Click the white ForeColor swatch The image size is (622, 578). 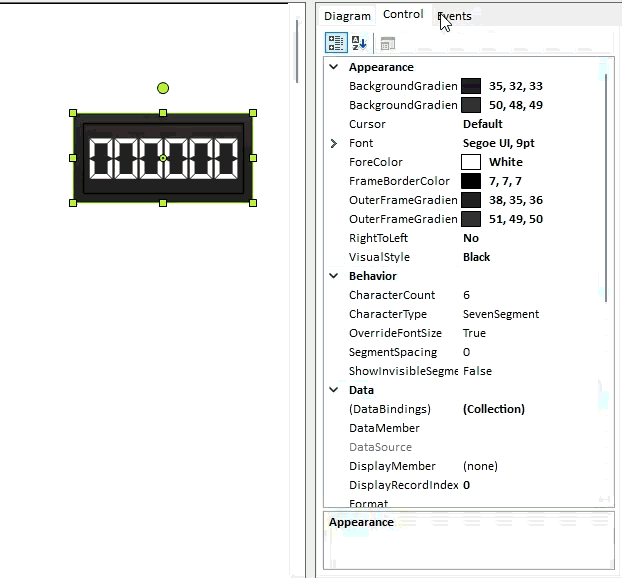click(471, 162)
